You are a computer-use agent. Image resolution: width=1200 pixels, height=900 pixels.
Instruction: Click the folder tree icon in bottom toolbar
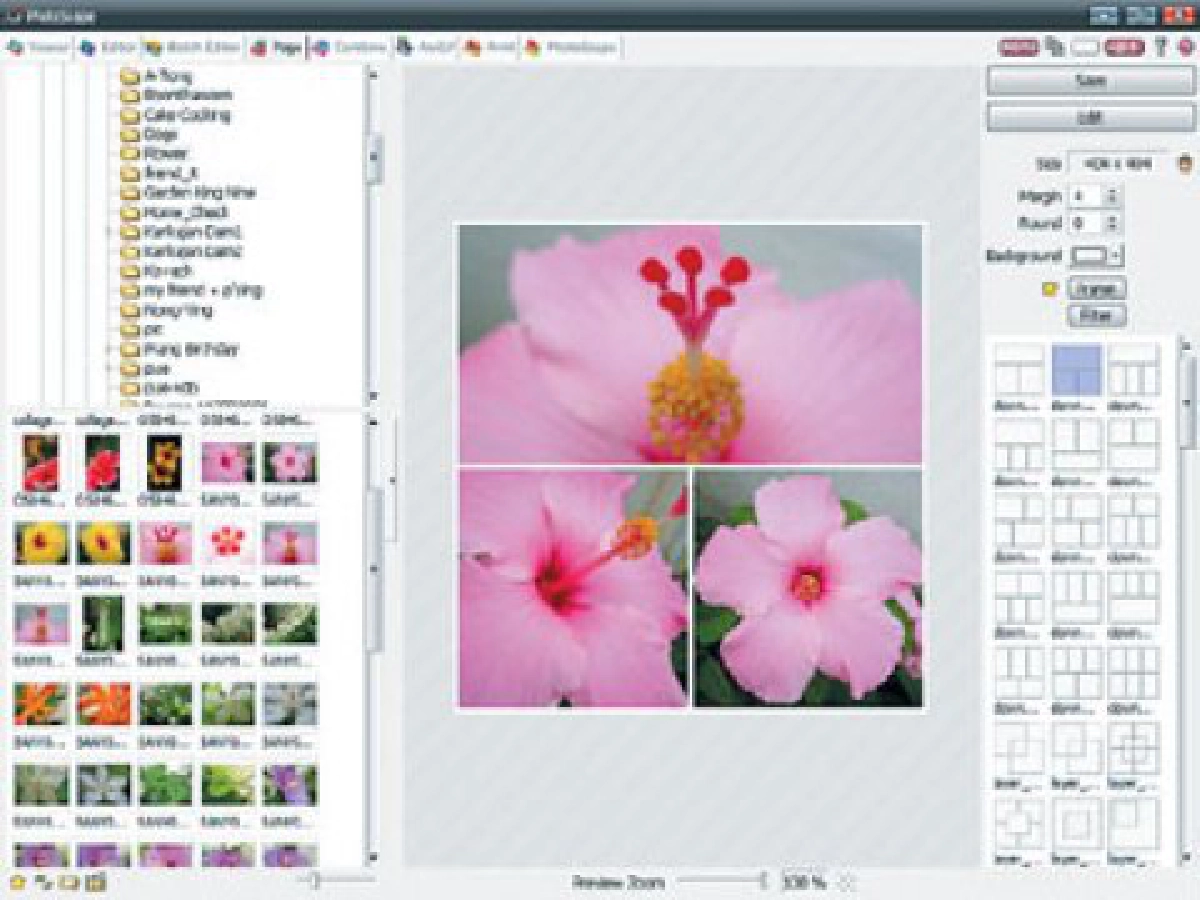pos(43,882)
